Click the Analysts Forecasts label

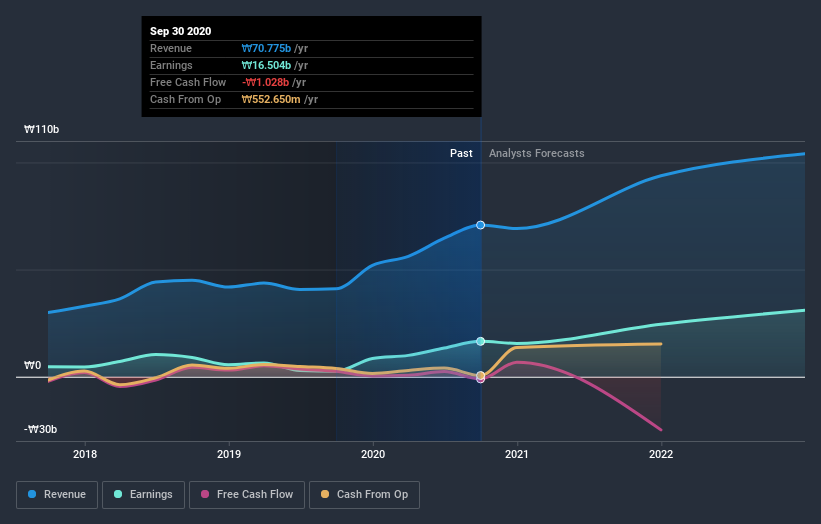point(537,153)
